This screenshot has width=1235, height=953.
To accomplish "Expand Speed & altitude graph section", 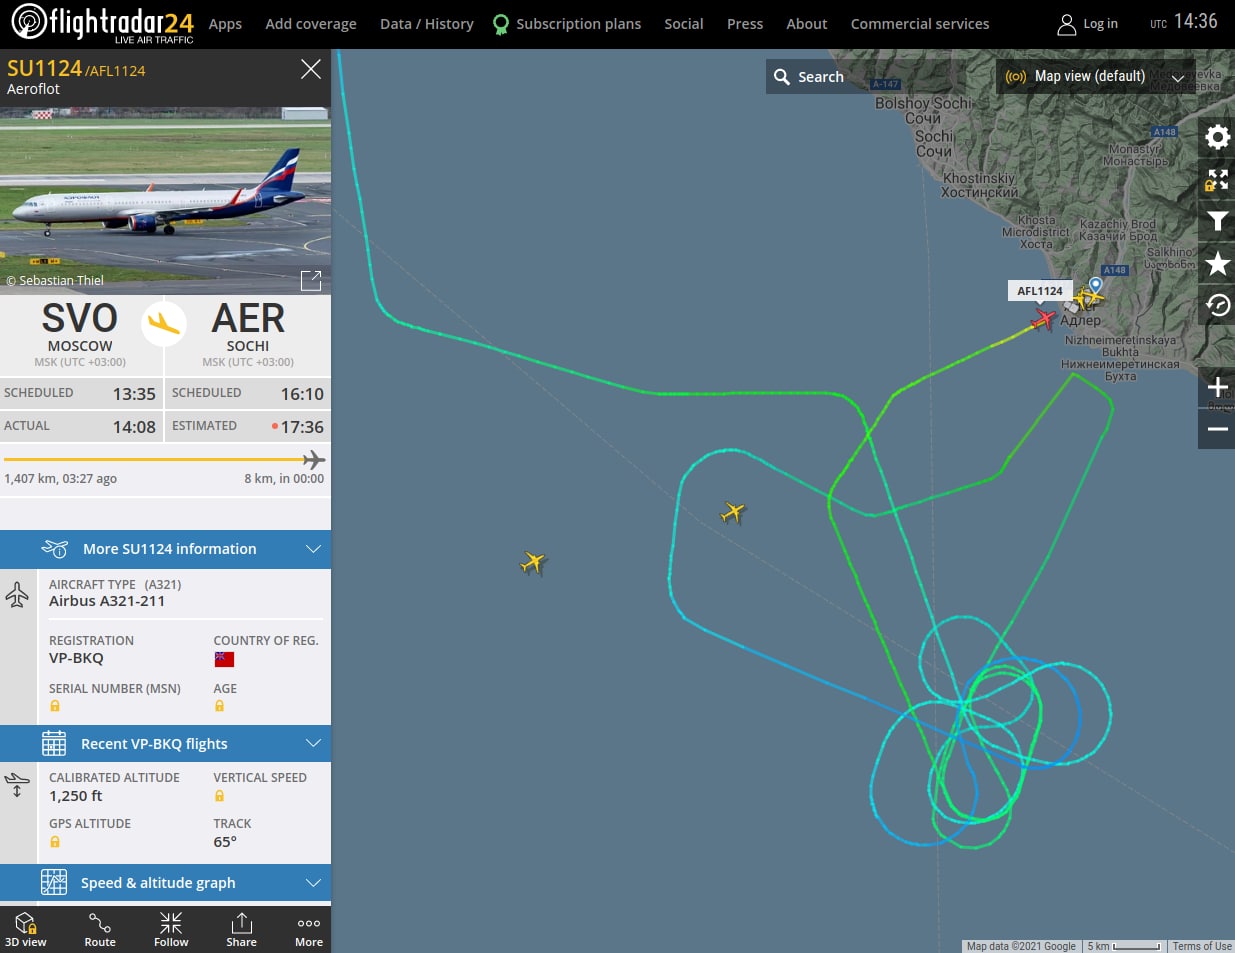I will coord(165,883).
